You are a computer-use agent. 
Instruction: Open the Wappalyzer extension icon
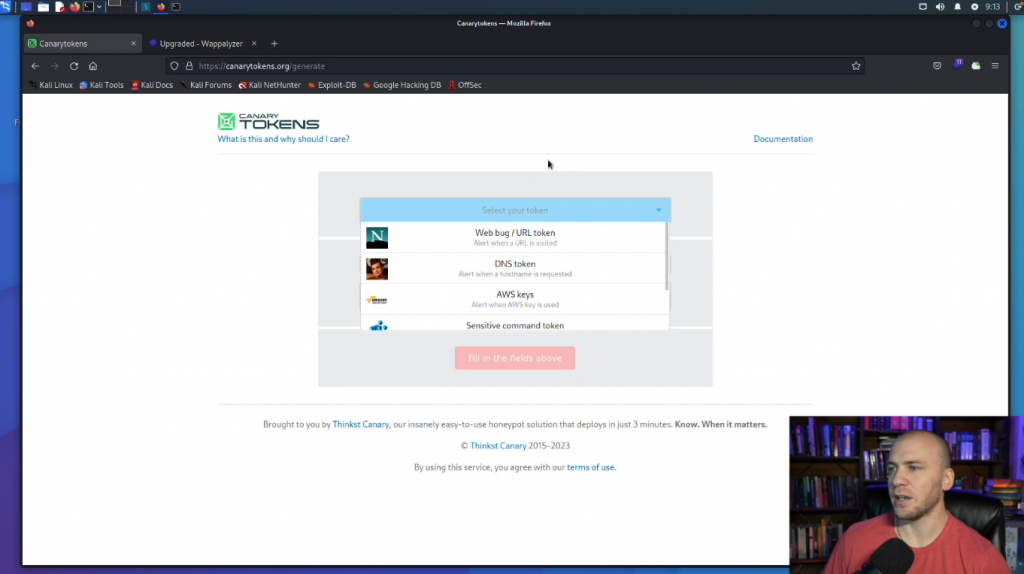coord(957,65)
